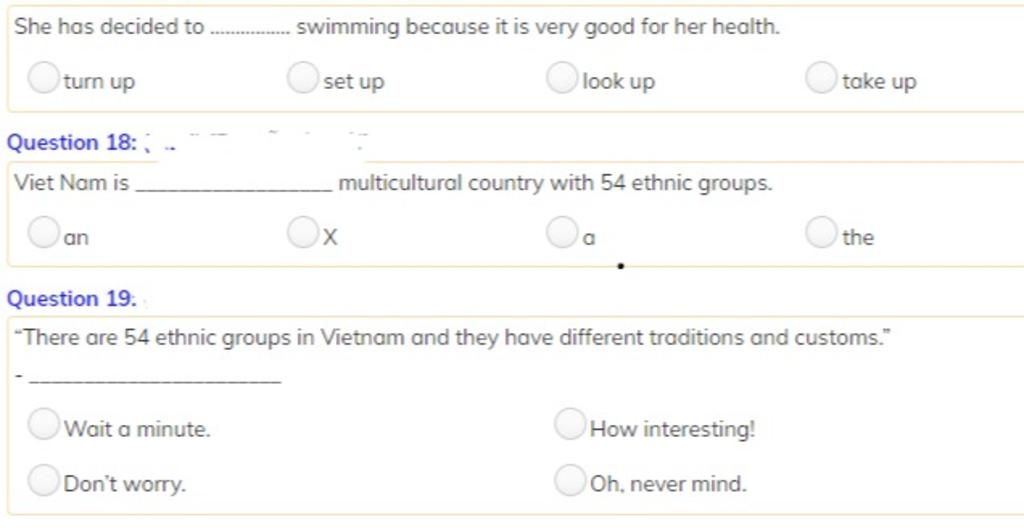Select the 'turn up' answer option

click(43, 78)
